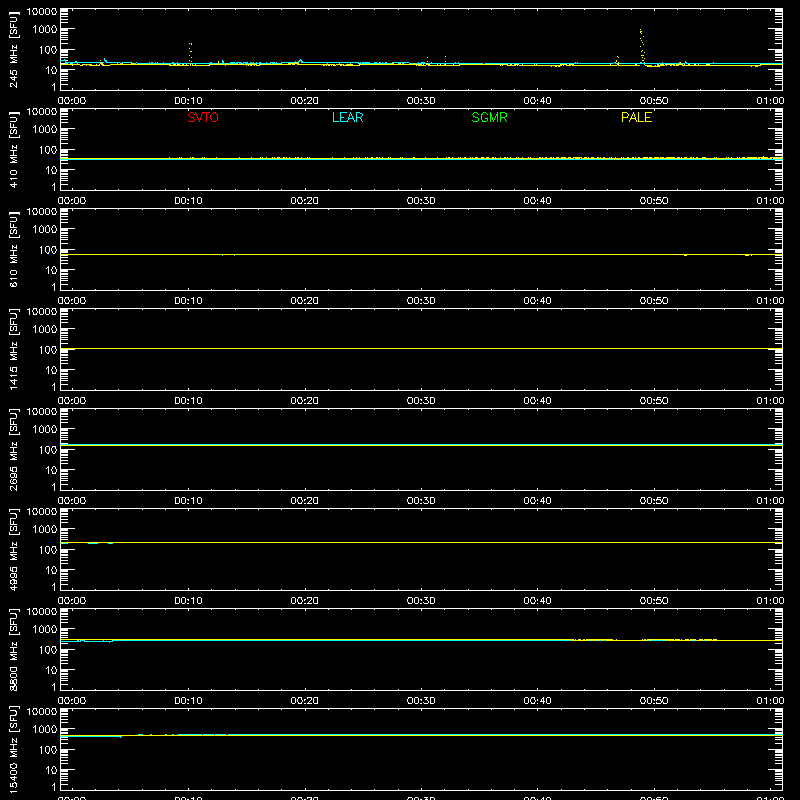Click the 00:00 time label under 1415 MHz plot
800x800 pixels.
point(72,401)
